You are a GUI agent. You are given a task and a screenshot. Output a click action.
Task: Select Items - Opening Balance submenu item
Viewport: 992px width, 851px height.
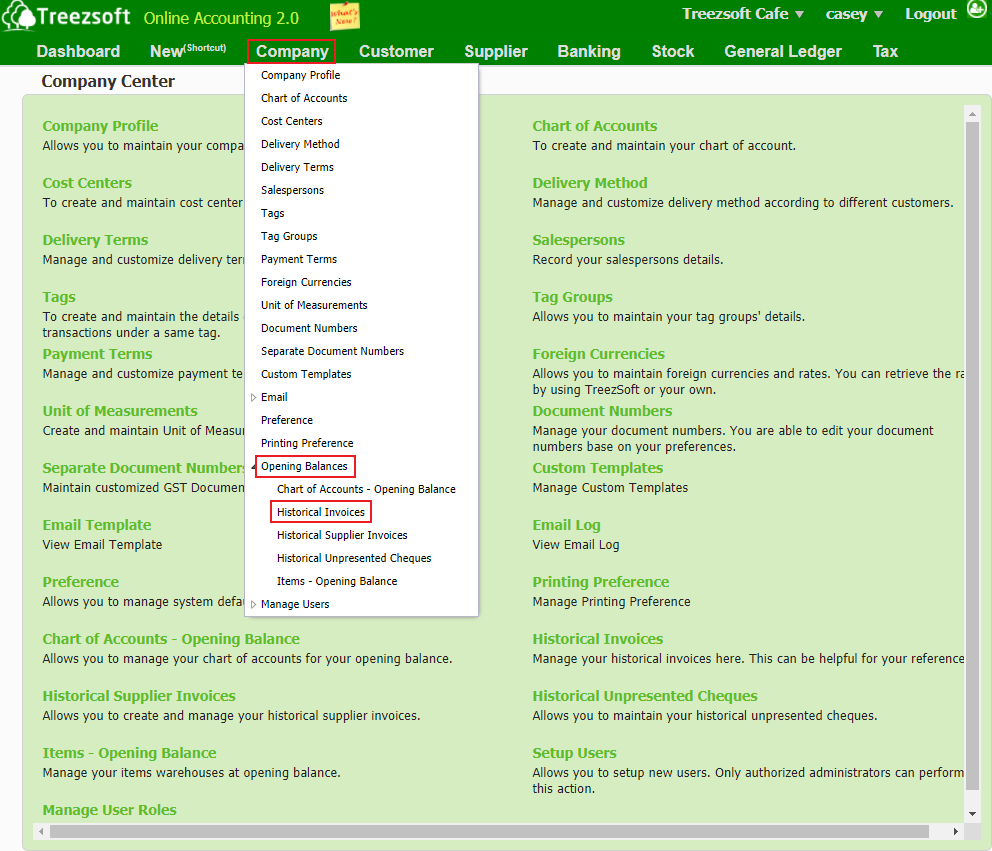(x=337, y=581)
